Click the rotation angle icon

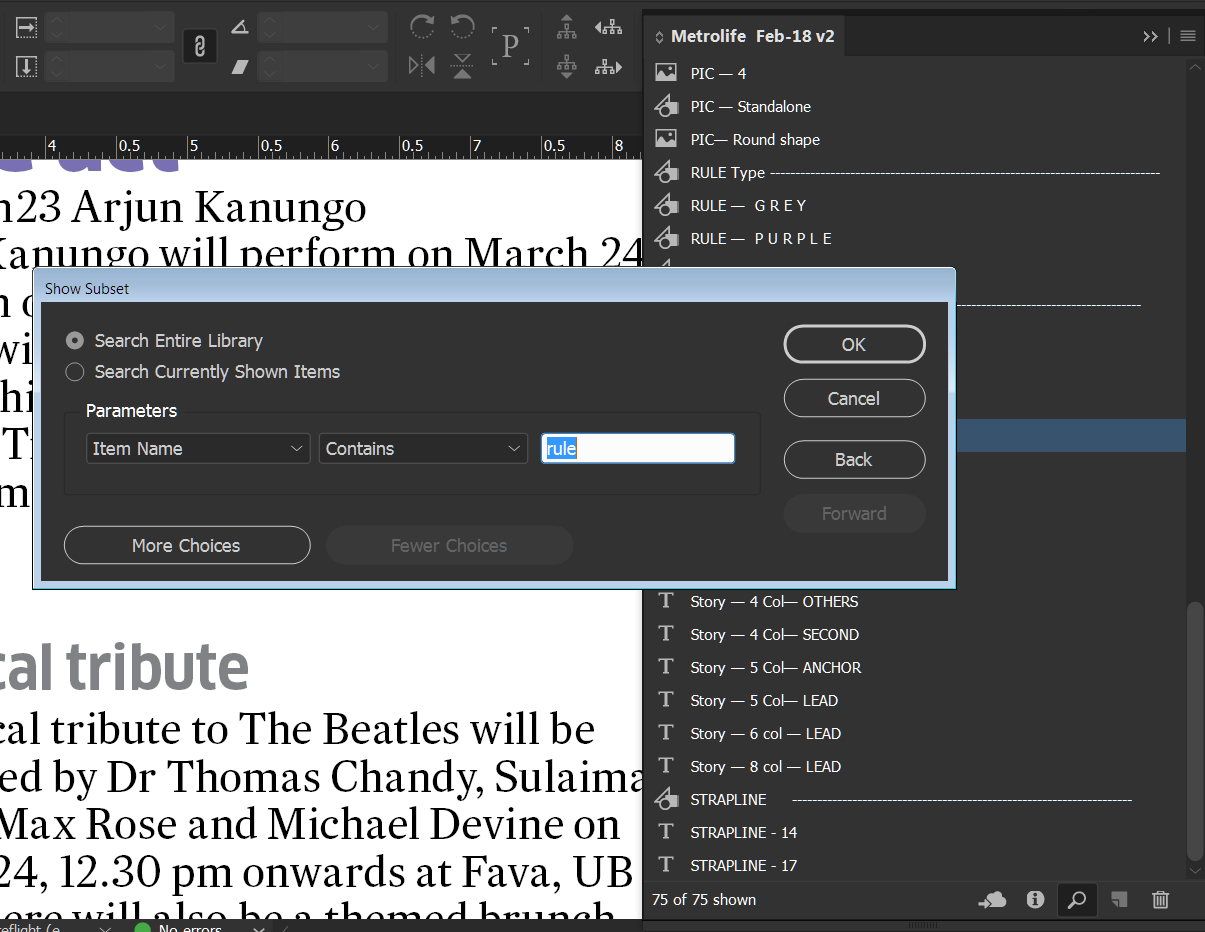click(x=239, y=27)
